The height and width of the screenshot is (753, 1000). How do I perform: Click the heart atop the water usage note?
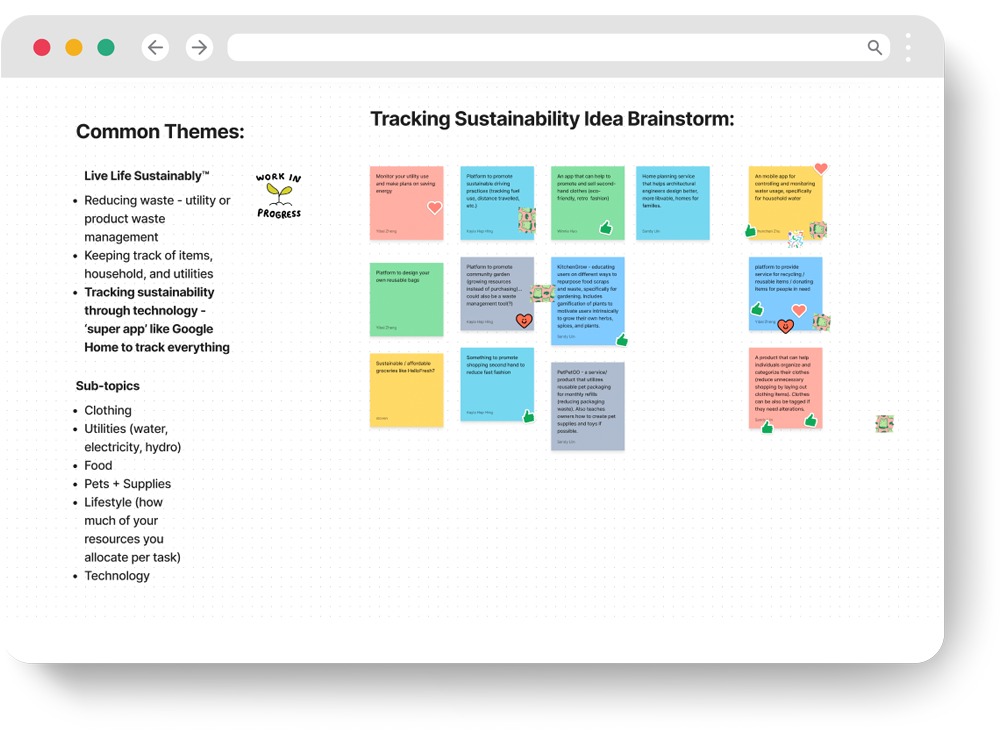[820, 168]
